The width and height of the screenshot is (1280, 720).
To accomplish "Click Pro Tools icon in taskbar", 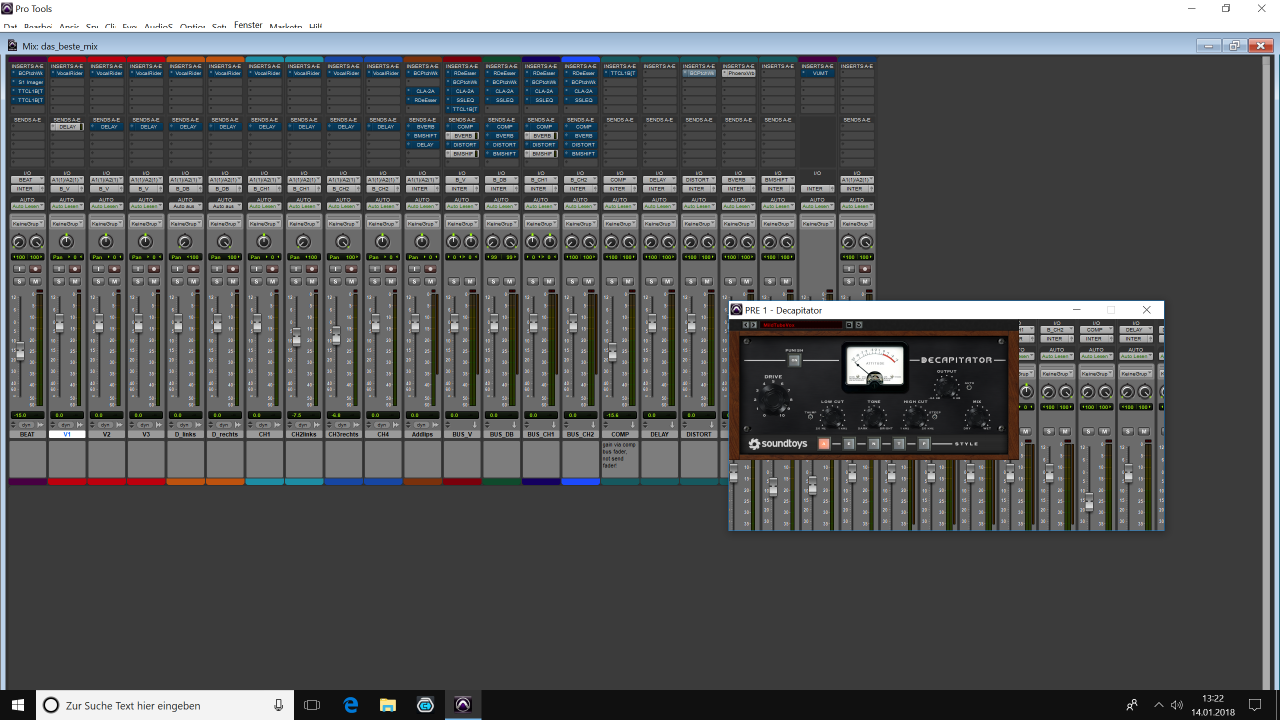I will pos(462,705).
